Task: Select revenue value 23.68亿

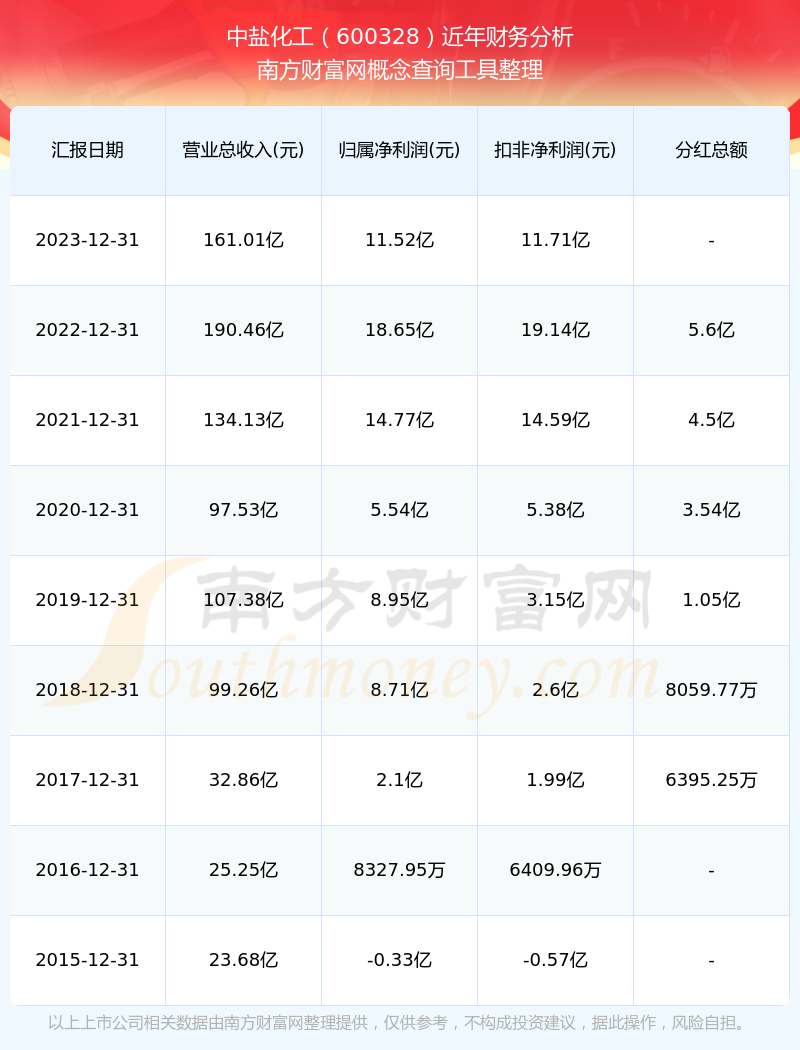Action: coord(243,960)
